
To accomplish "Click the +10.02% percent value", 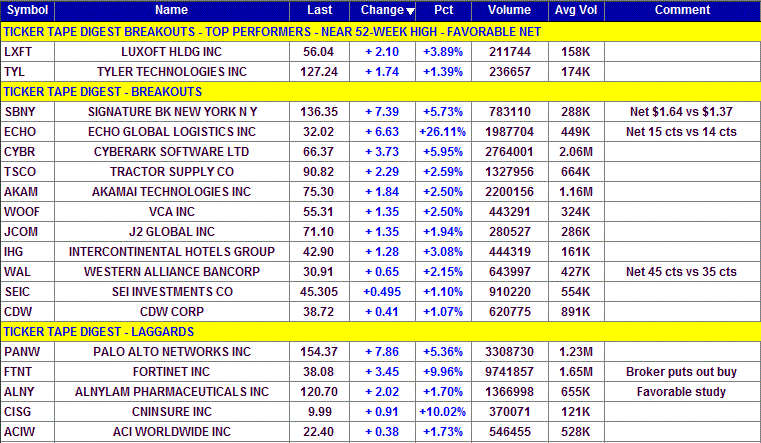I will (x=443, y=411).
